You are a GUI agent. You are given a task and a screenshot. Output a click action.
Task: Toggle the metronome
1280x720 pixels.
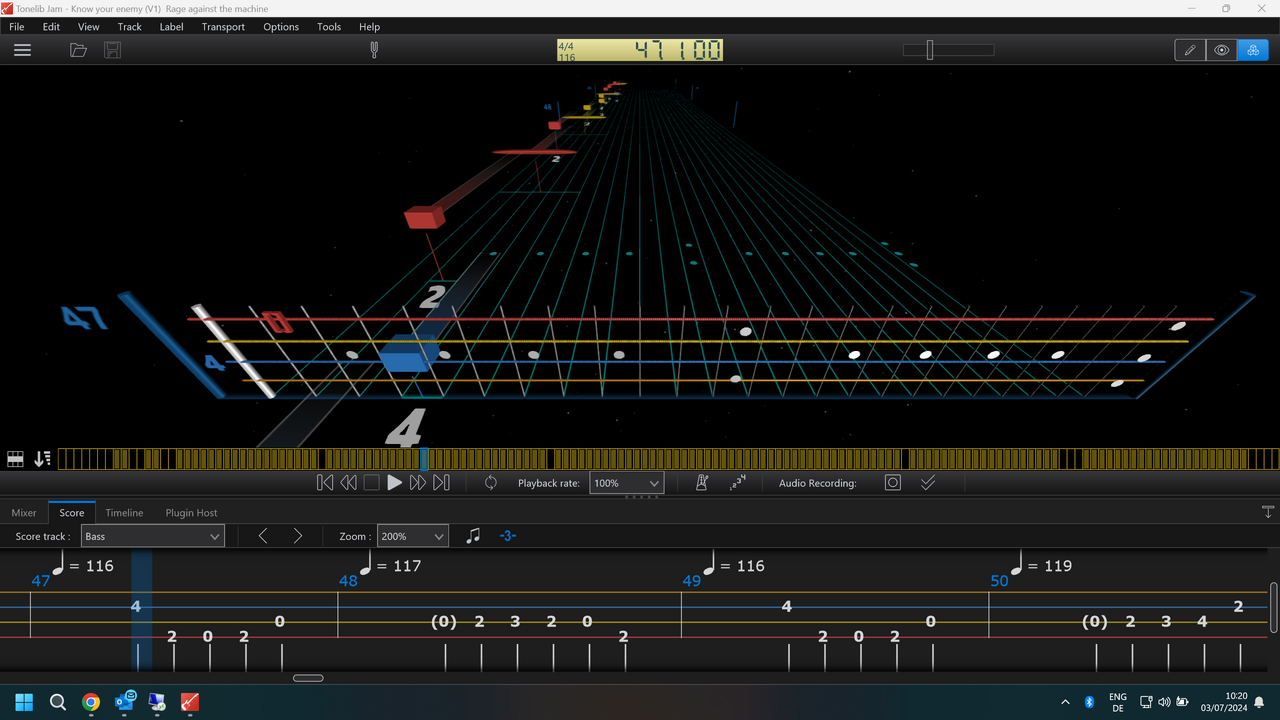[702, 483]
